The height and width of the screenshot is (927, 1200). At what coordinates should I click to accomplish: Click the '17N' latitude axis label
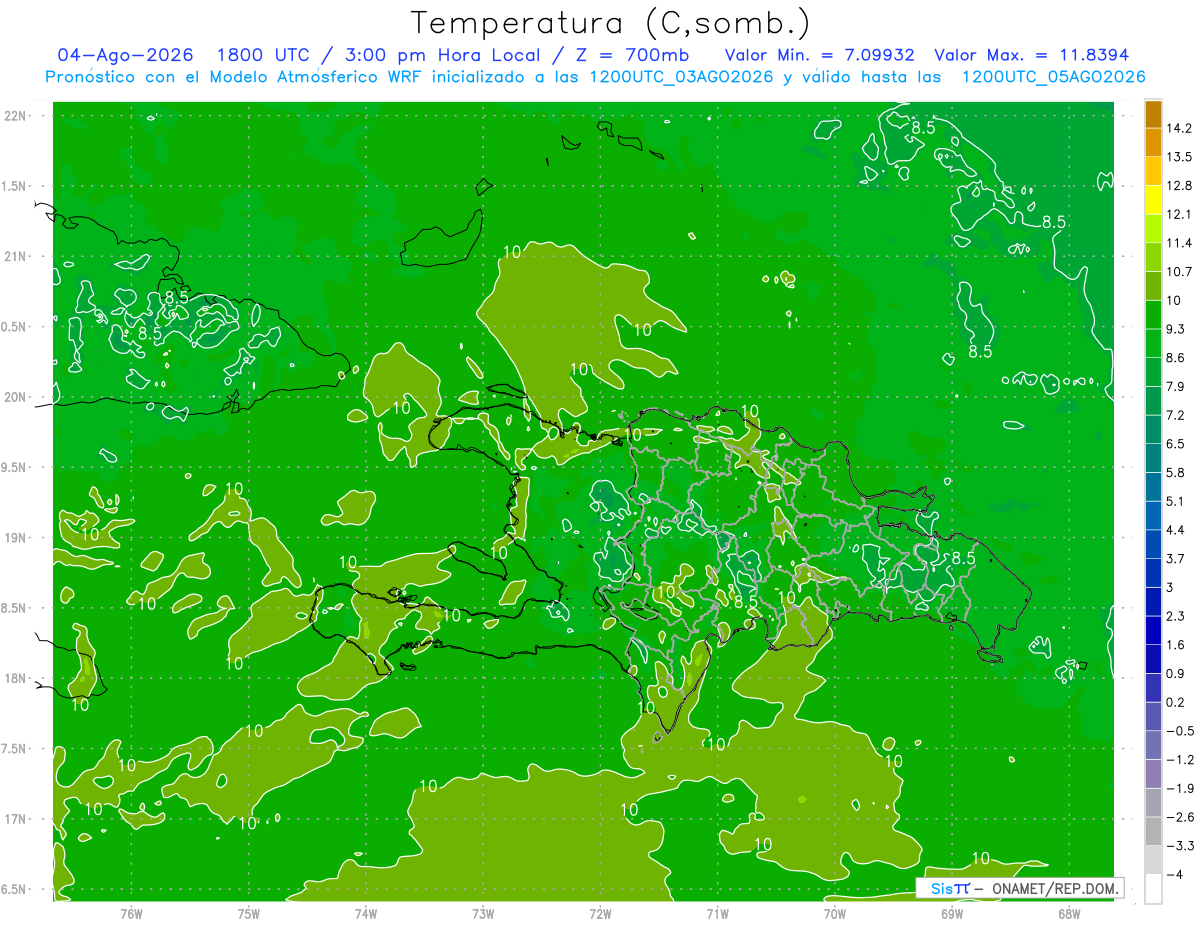[x=15, y=819]
